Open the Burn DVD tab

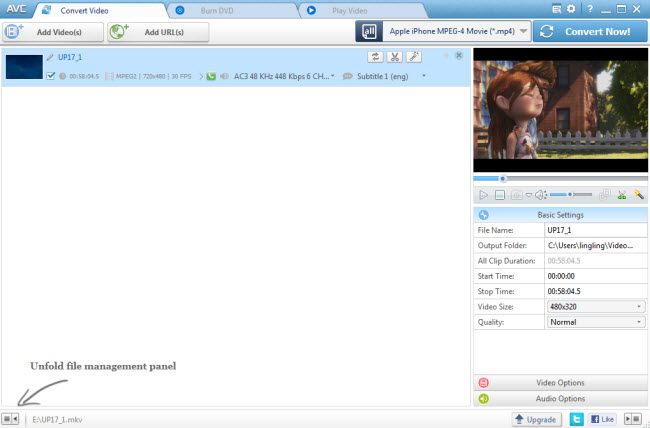coord(232,10)
